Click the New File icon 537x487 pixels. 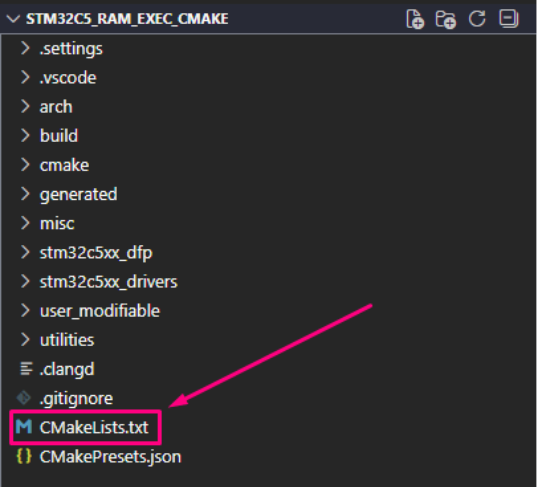[x=415, y=19]
